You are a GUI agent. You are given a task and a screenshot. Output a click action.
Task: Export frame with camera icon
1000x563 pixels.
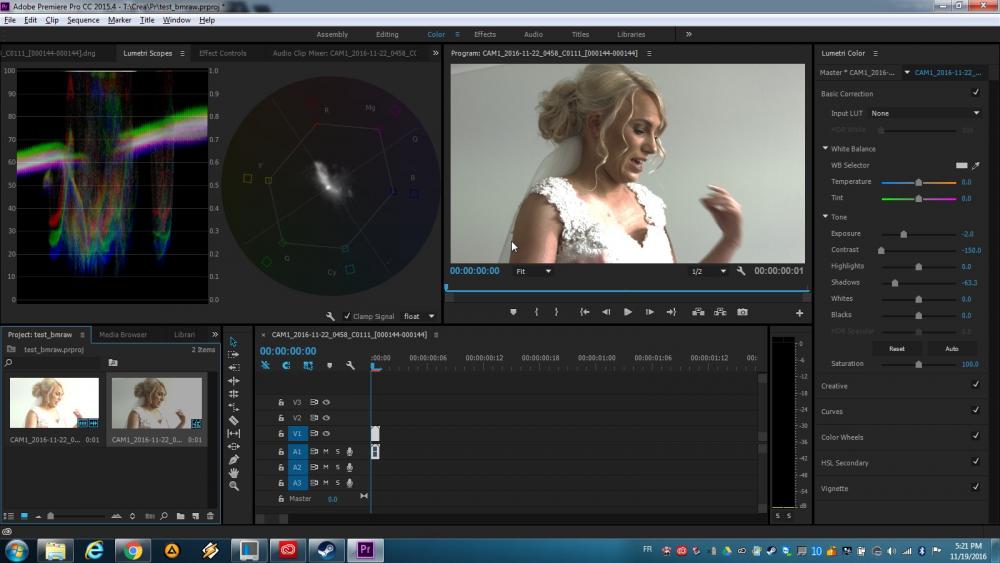pos(742,312)
